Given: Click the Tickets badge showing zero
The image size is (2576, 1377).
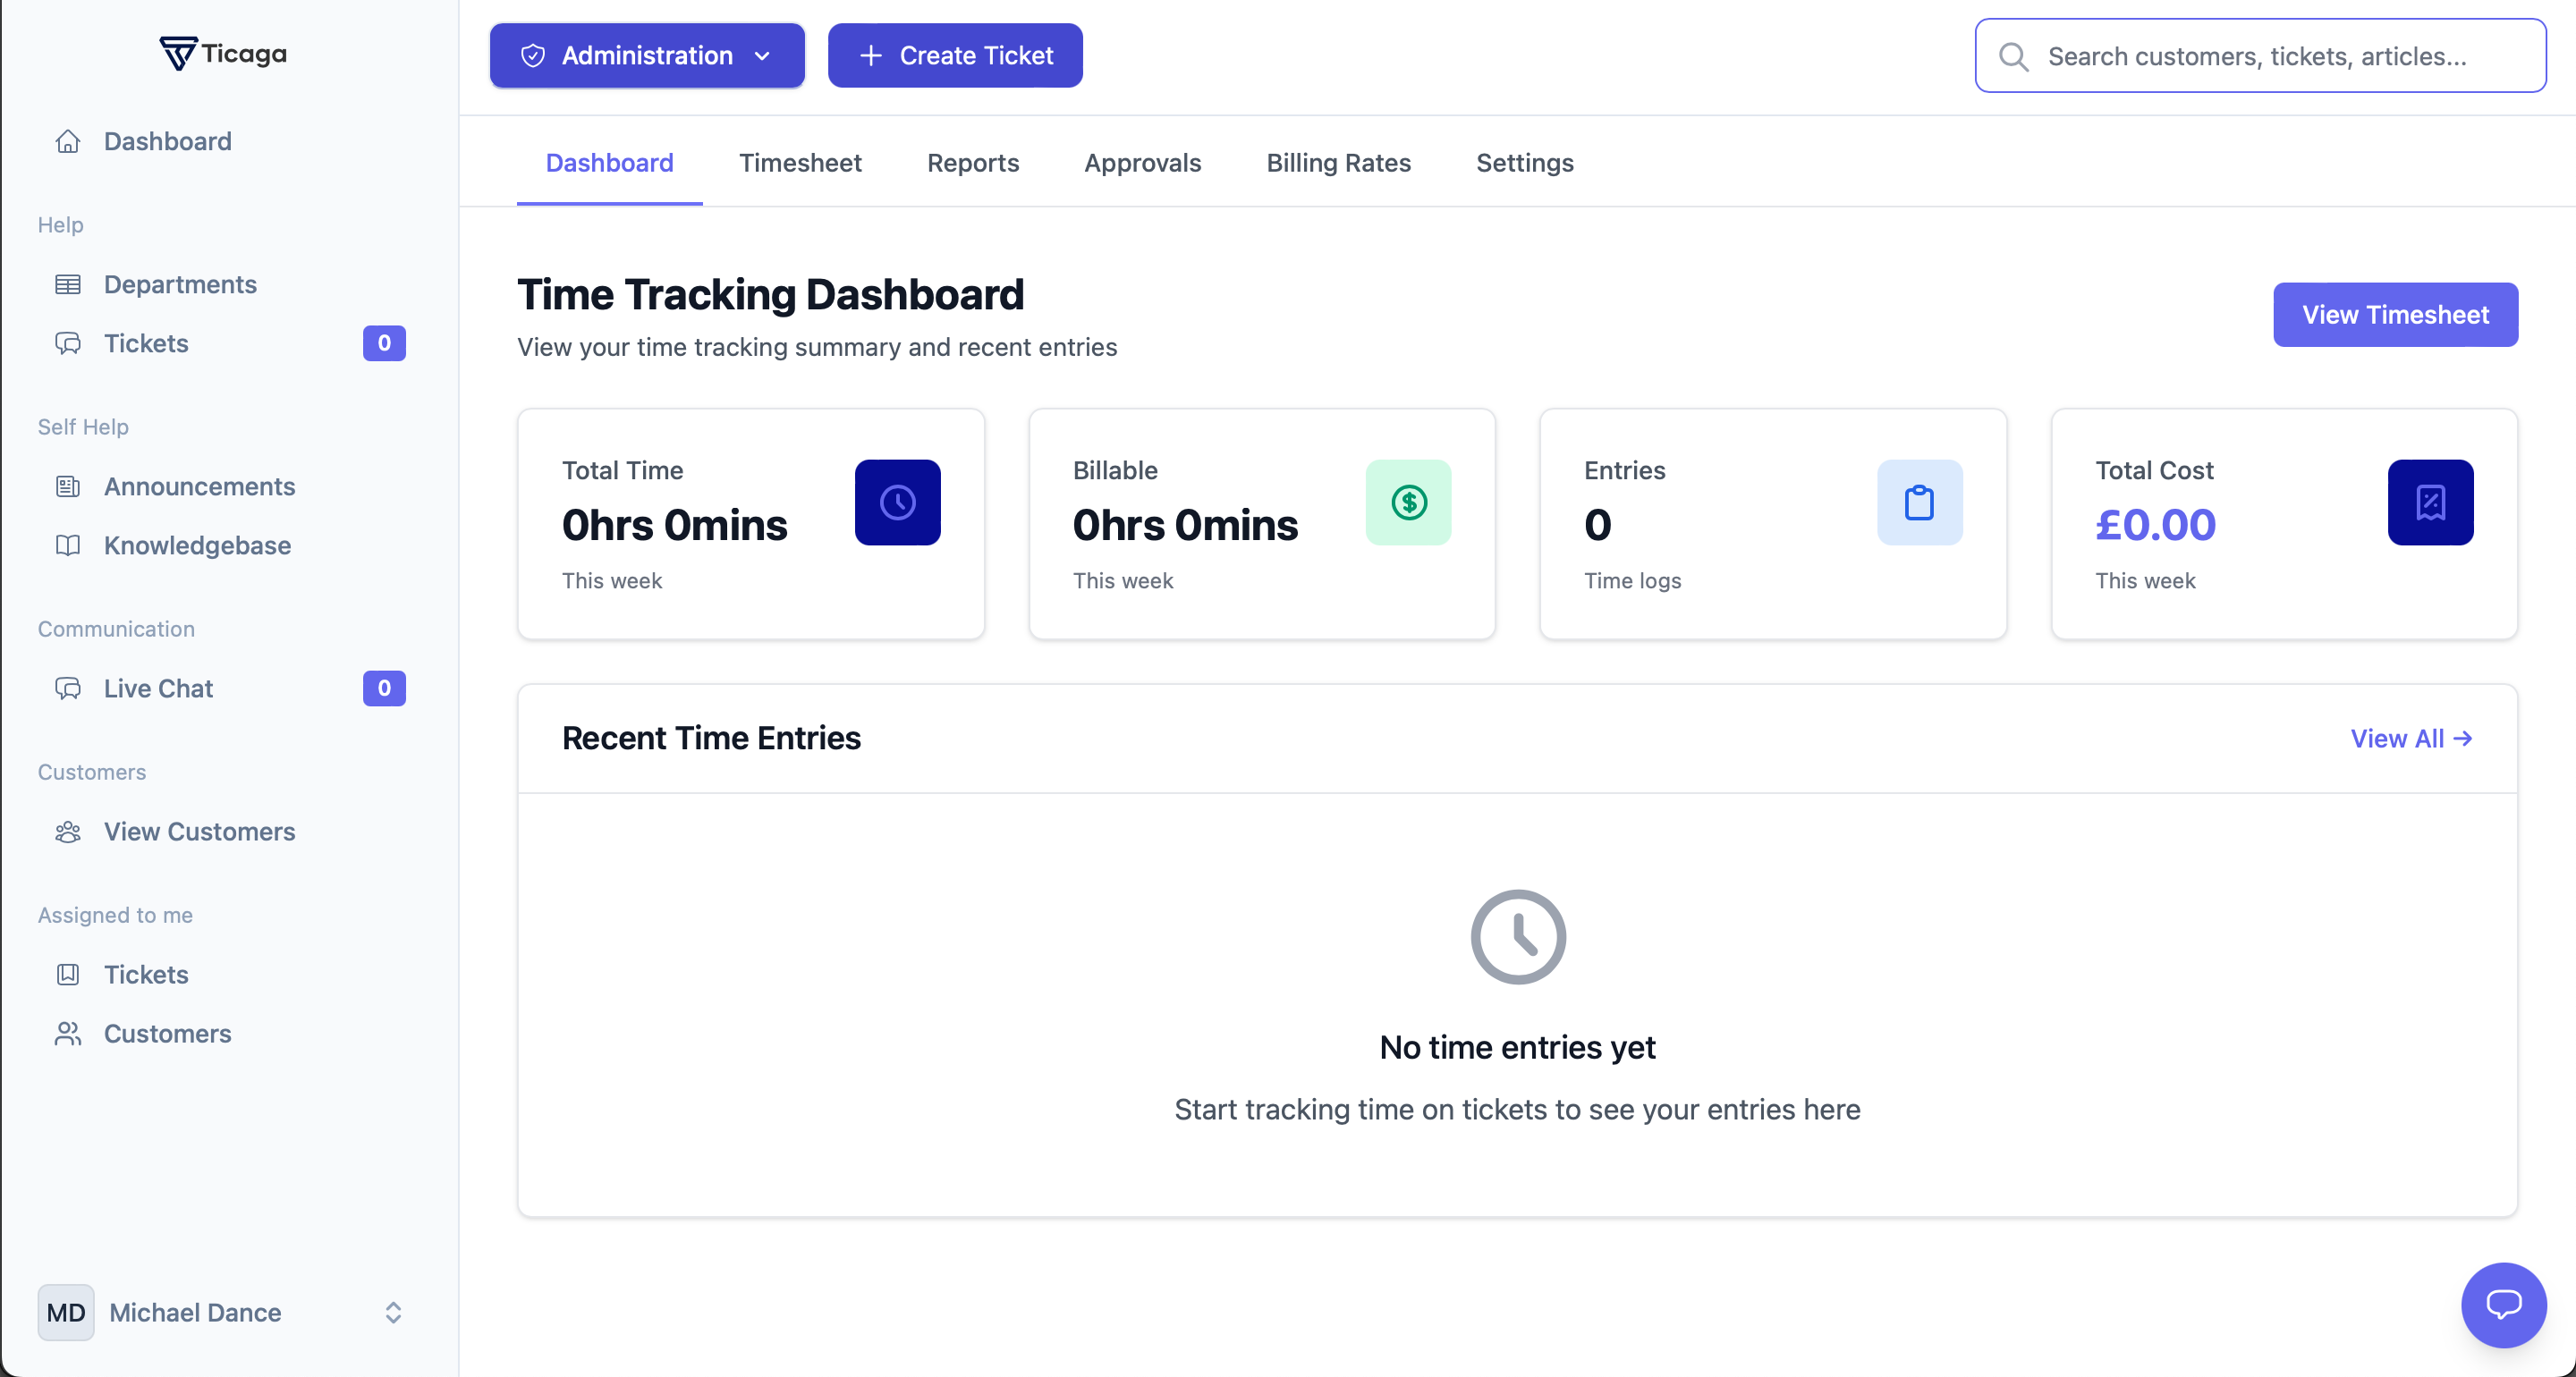Looking at the screenshot, I should pyautogui.click(x=384, y=343).
